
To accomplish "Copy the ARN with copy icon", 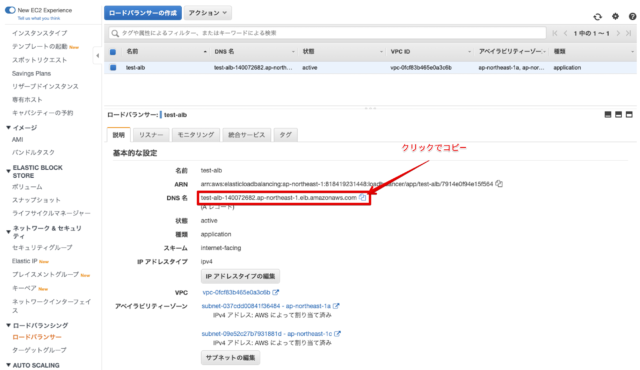I will click(499, 184).
